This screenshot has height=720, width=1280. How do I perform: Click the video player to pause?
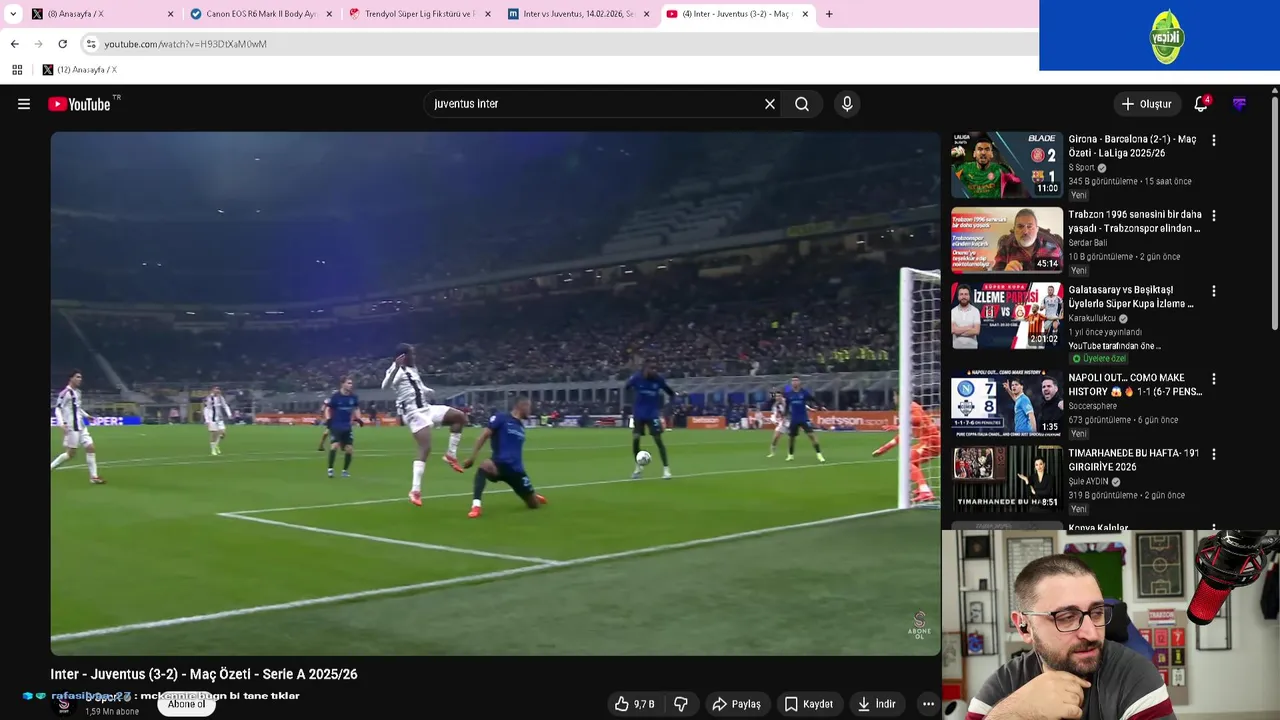coord(495,393)
